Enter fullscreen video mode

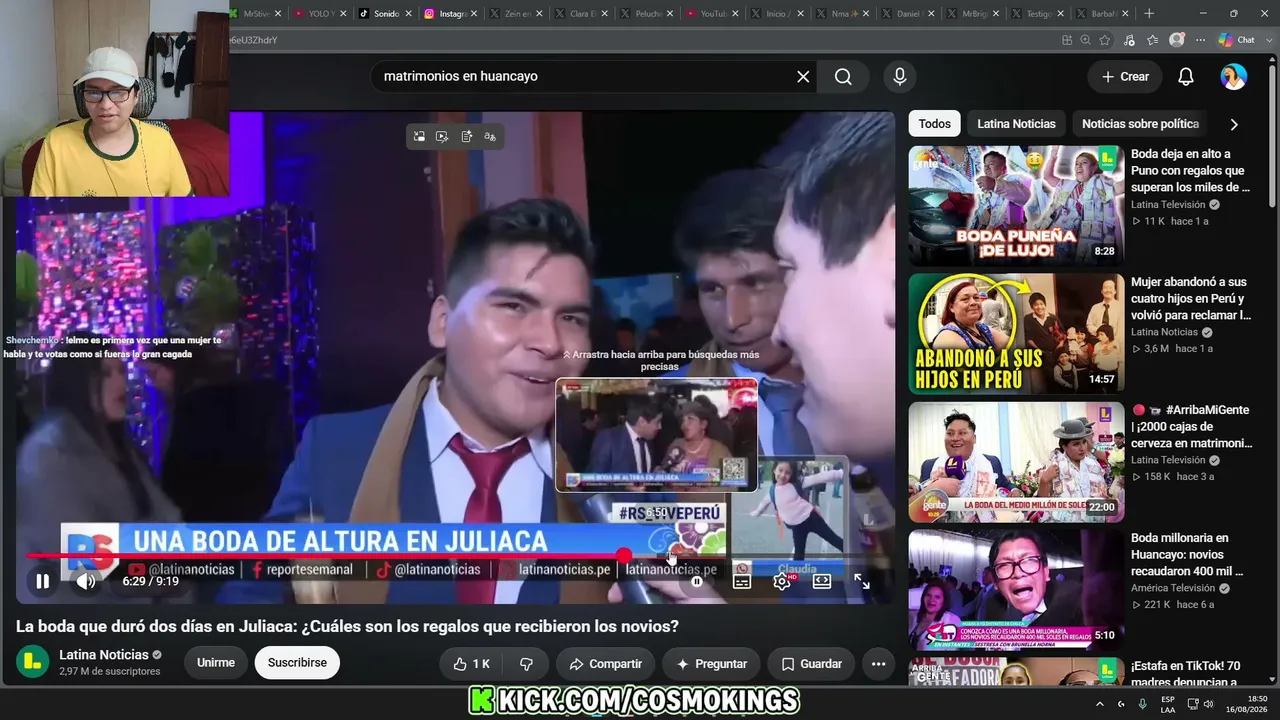862,581
